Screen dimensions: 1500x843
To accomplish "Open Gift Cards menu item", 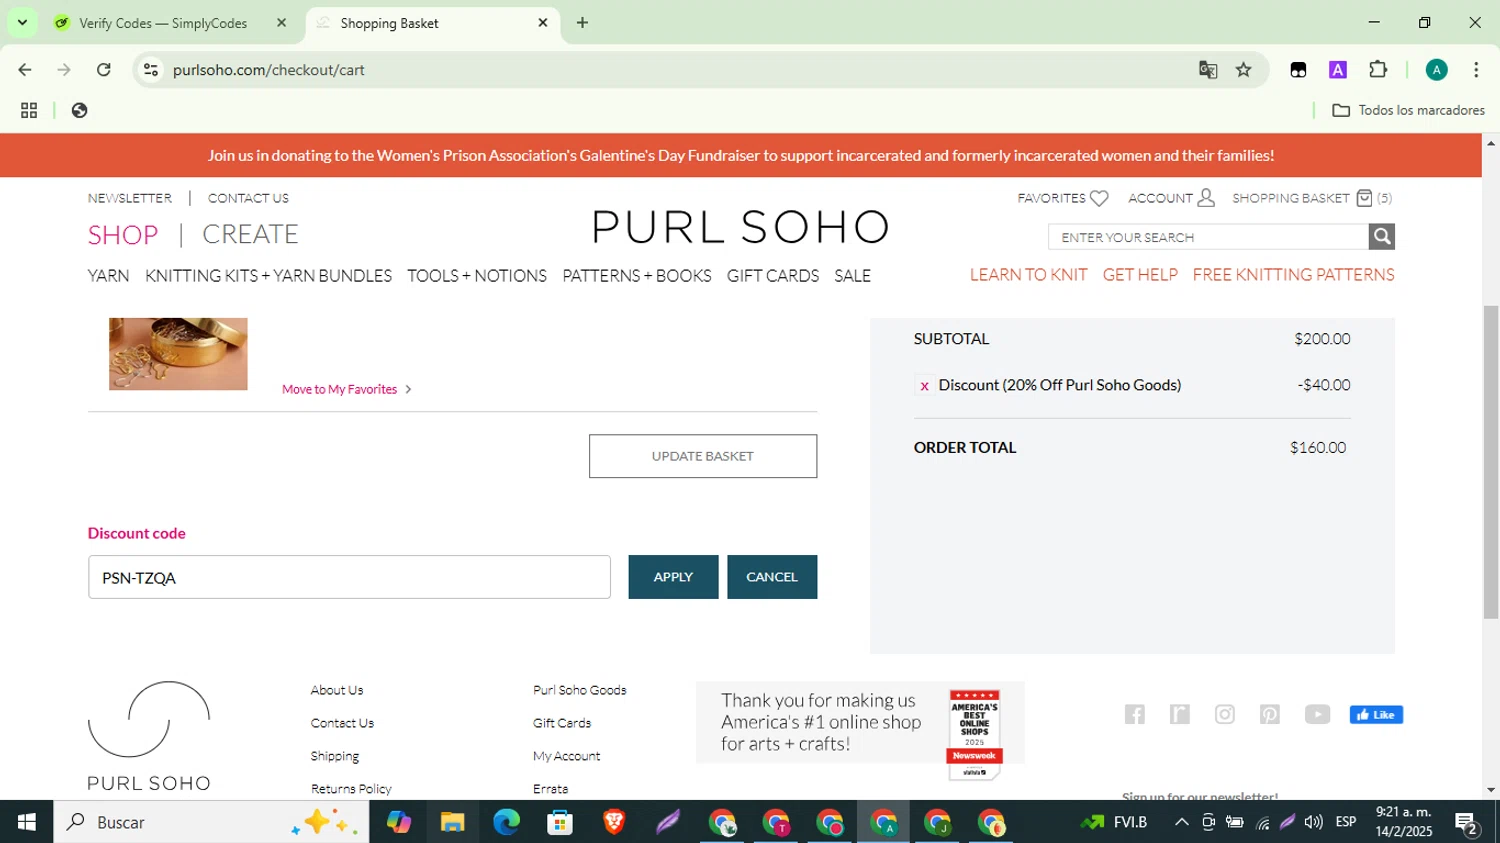I will tap(773, 276).
